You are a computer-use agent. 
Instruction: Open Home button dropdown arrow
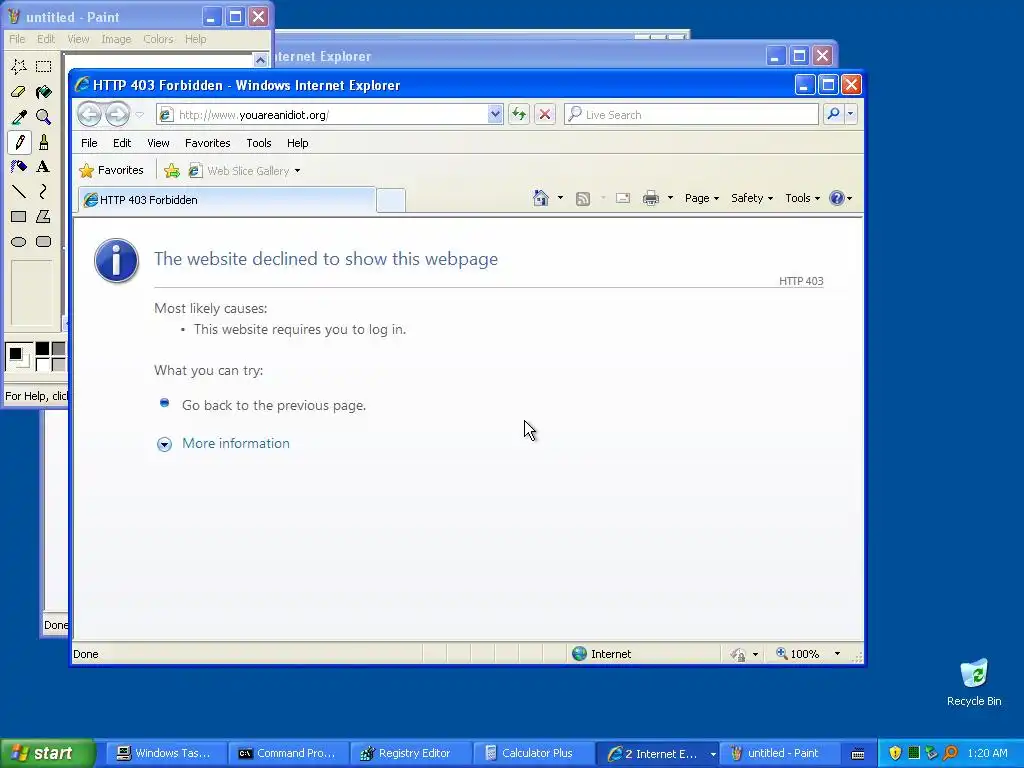560,198
